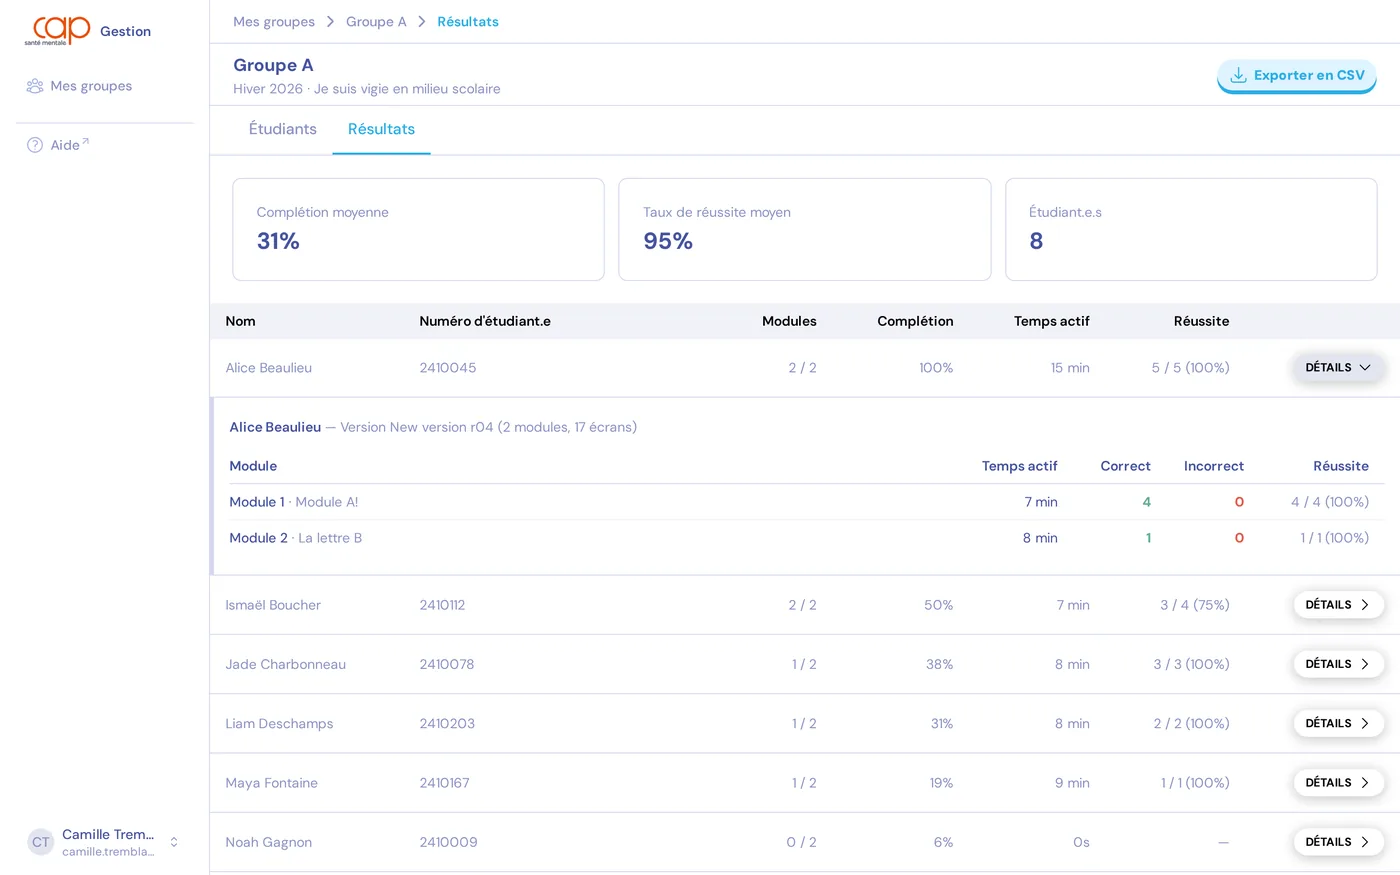Open Mes groupes in the sidebar
Image resolution: width=1400 pixels, height=875 pixels.
[104, 86]
